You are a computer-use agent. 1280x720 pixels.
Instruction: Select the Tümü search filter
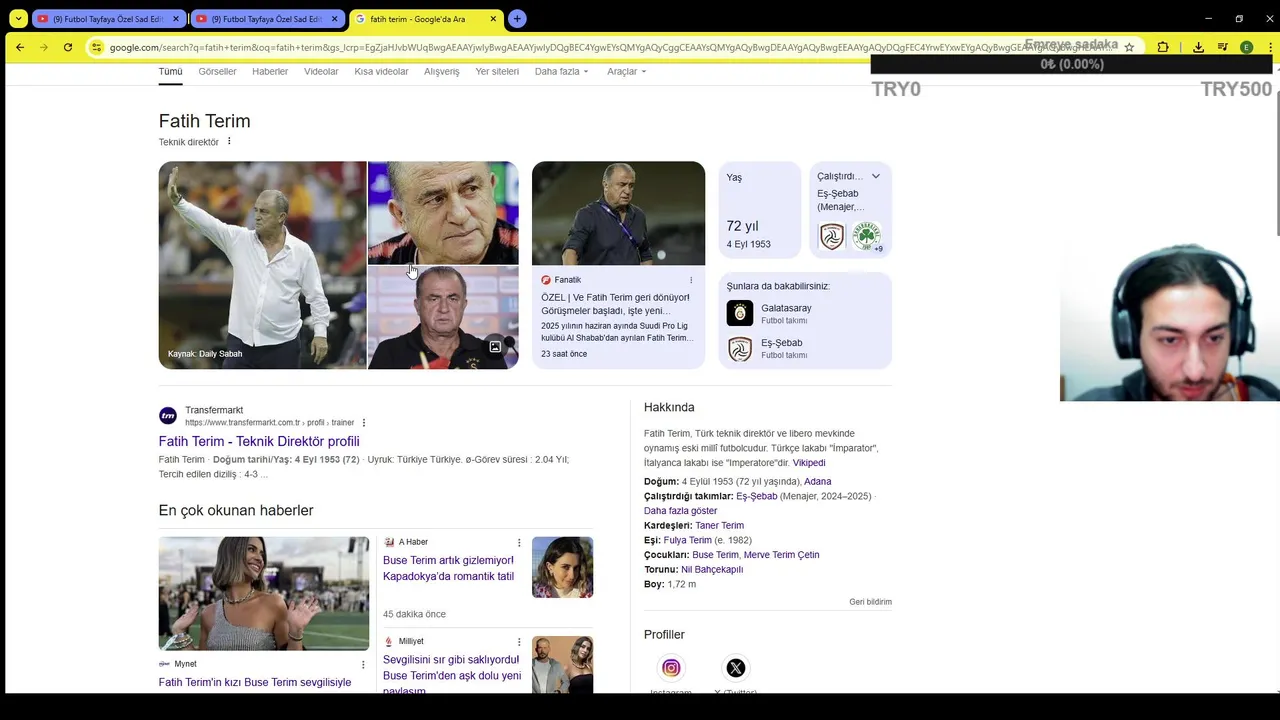point(170,72)
